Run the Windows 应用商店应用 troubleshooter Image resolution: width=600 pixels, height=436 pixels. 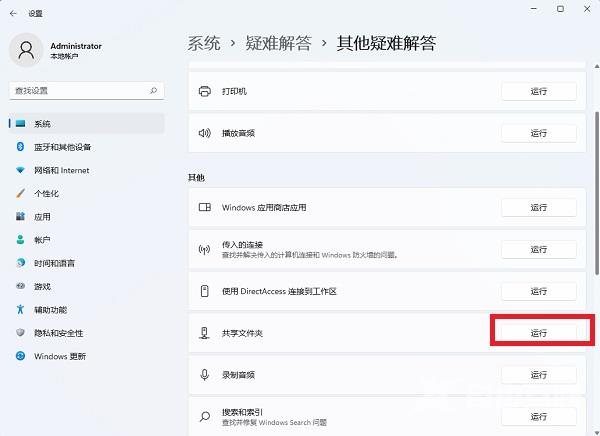click(539, 207)
